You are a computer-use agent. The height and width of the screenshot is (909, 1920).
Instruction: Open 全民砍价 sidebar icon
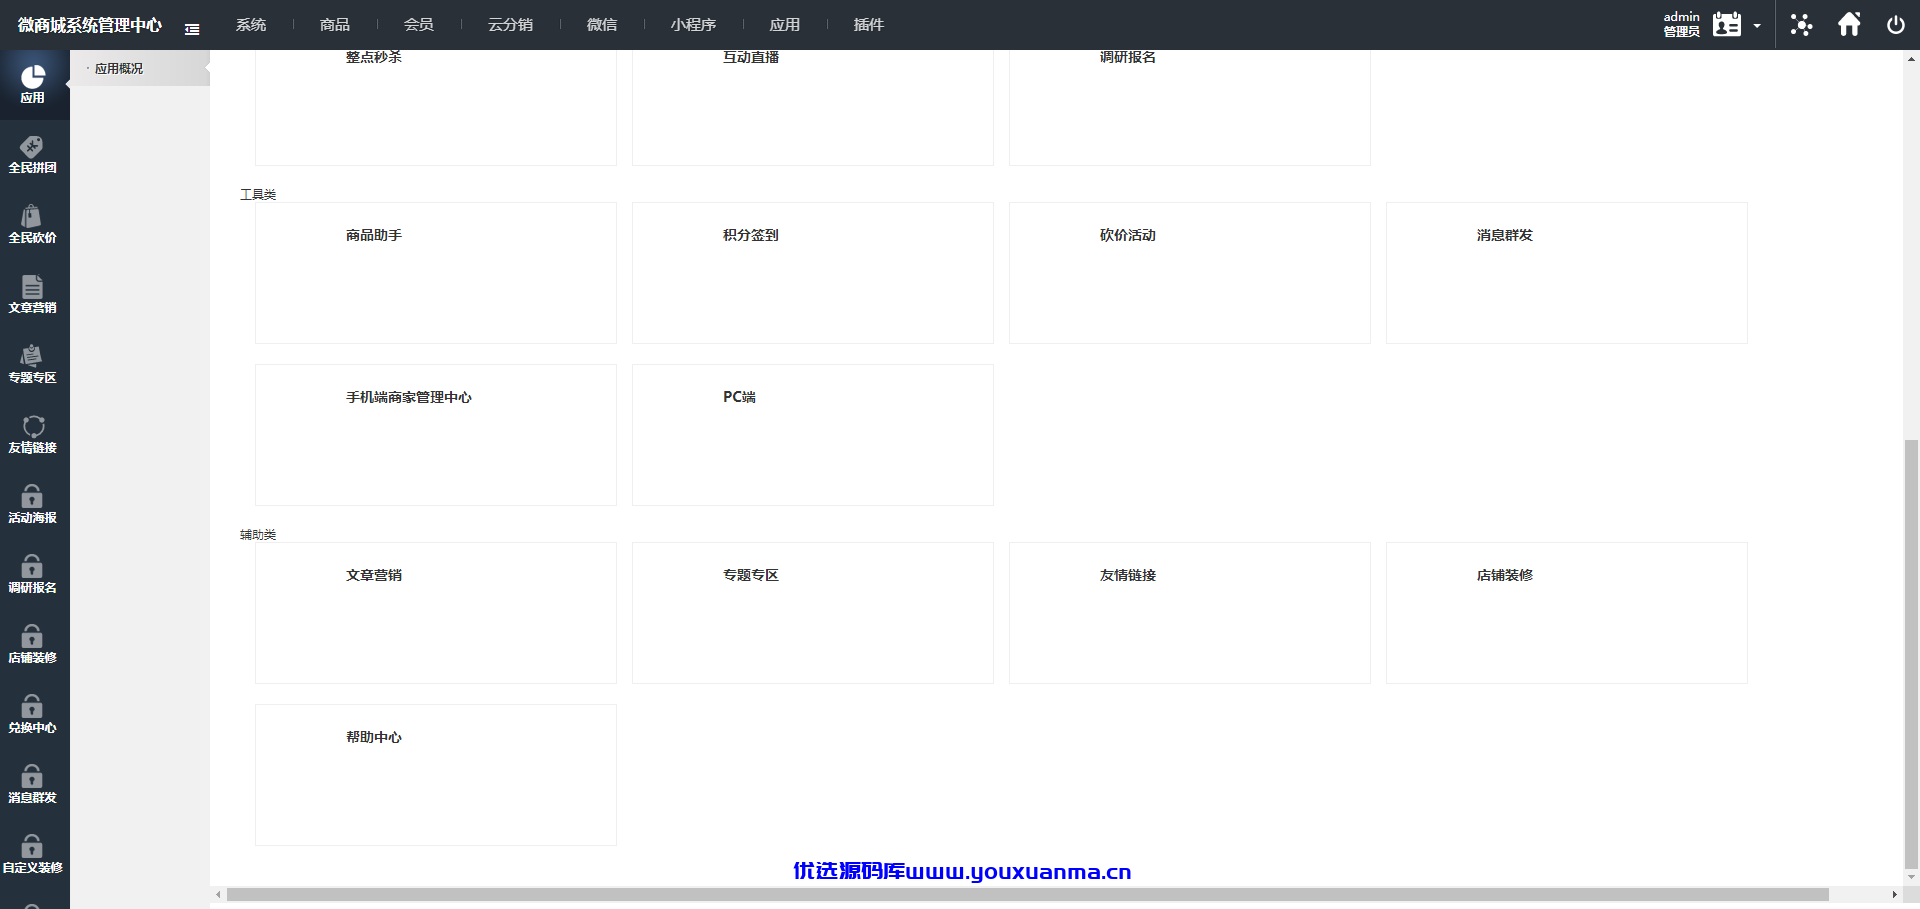pos(33,225)
